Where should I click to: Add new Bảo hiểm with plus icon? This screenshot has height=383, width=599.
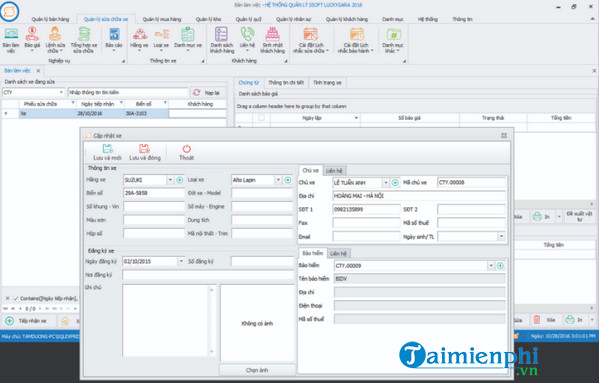coord(500,266)
